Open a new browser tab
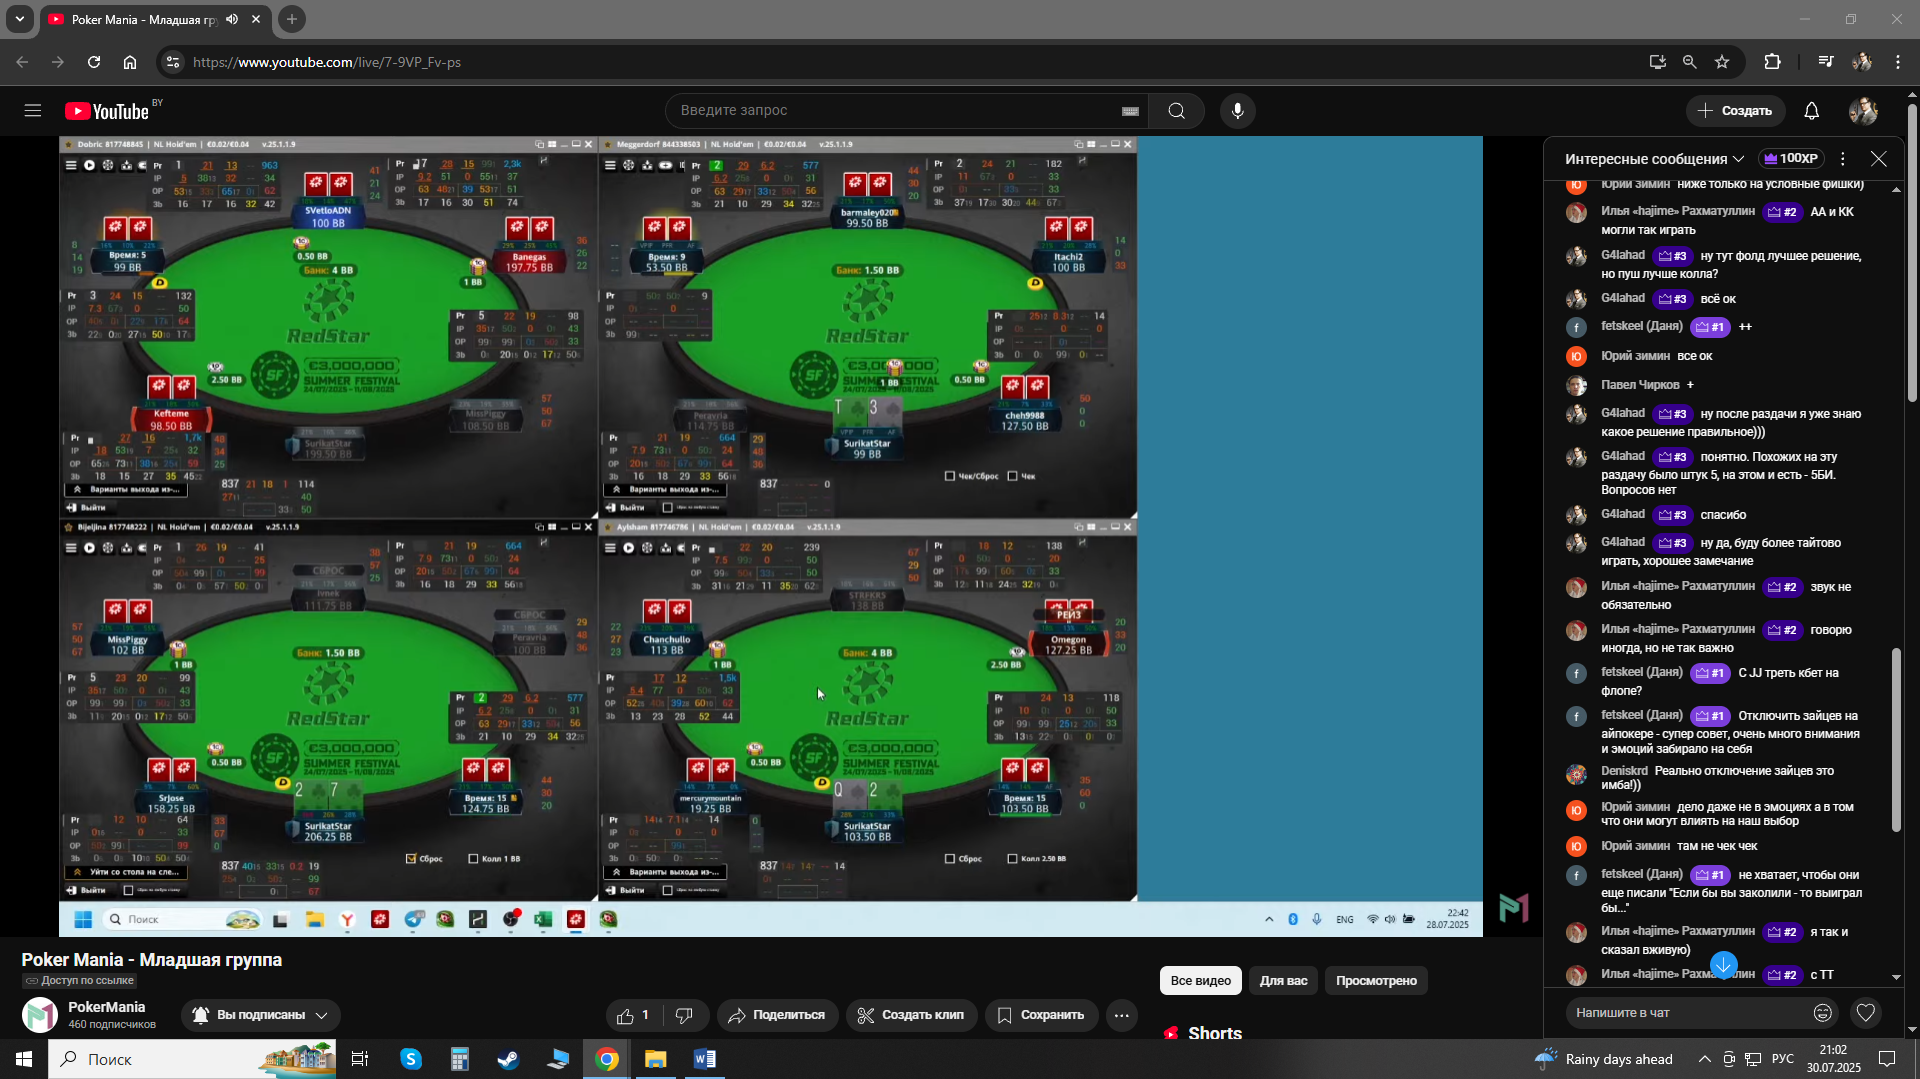 click(292, 19)
